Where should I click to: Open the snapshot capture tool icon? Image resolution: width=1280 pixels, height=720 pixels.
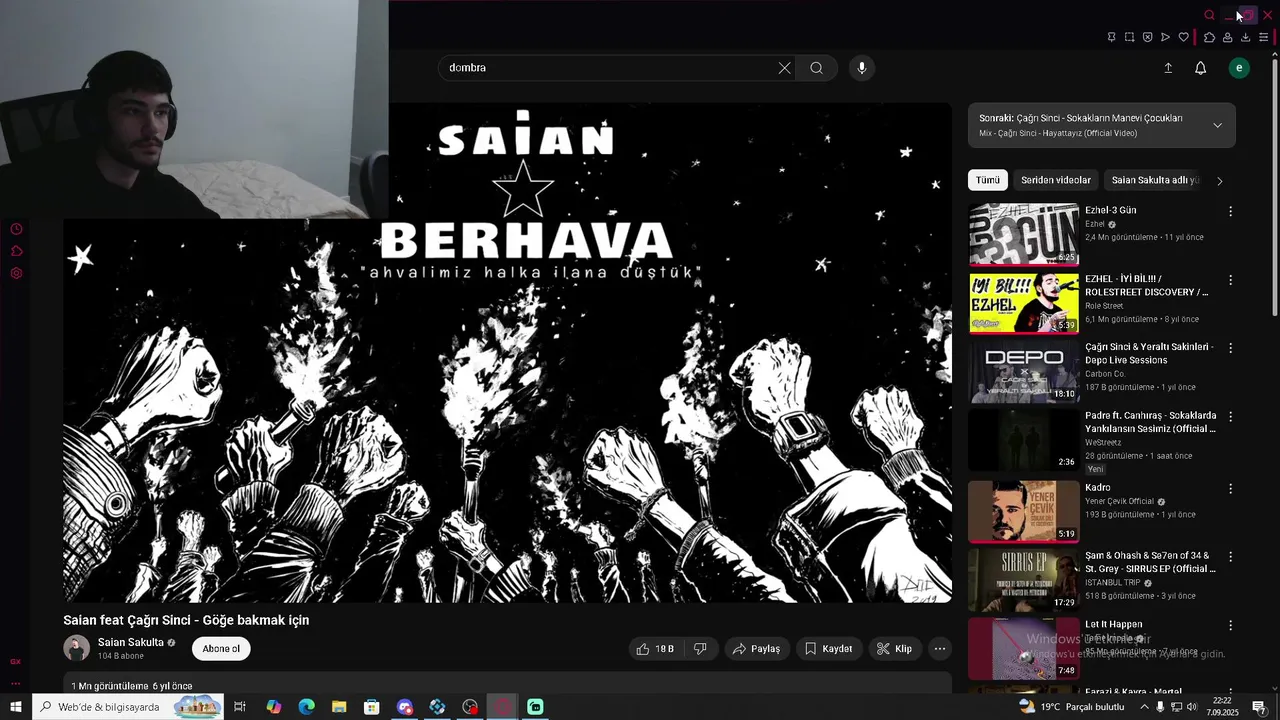(x=1129, y=37)
